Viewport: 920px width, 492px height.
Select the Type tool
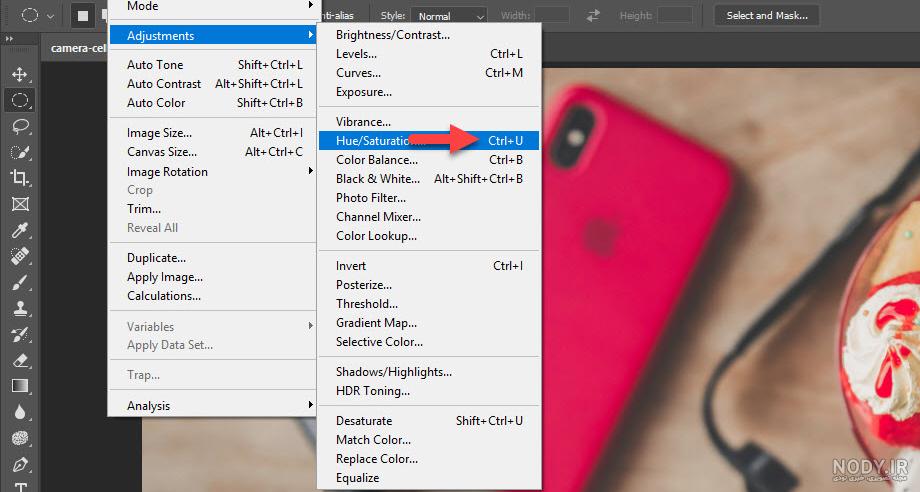(20, 486)
